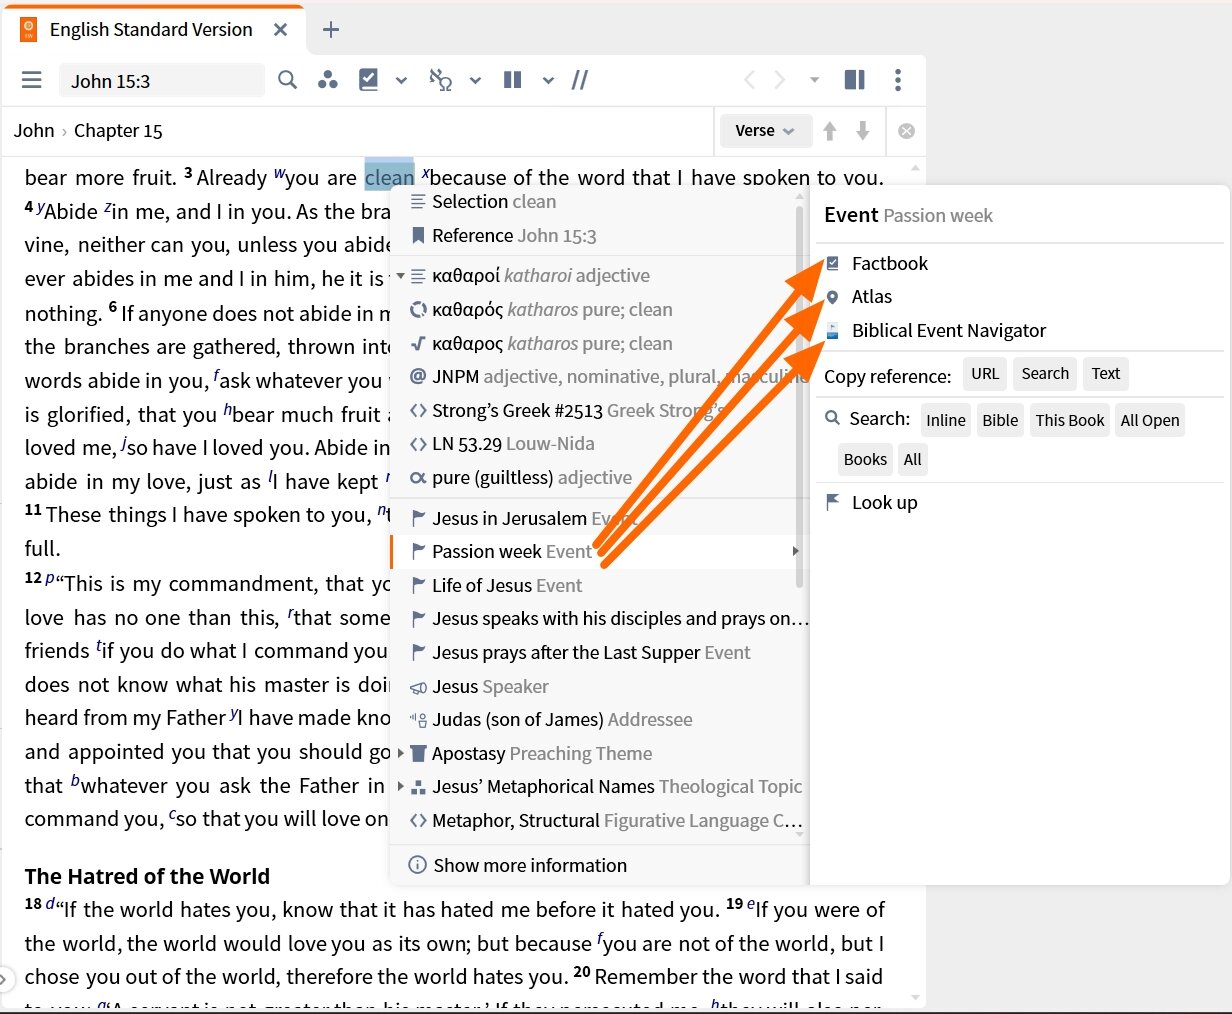Copy reference as Text
This screenshot has width=1232, height=1014.
click(1106, 374)
